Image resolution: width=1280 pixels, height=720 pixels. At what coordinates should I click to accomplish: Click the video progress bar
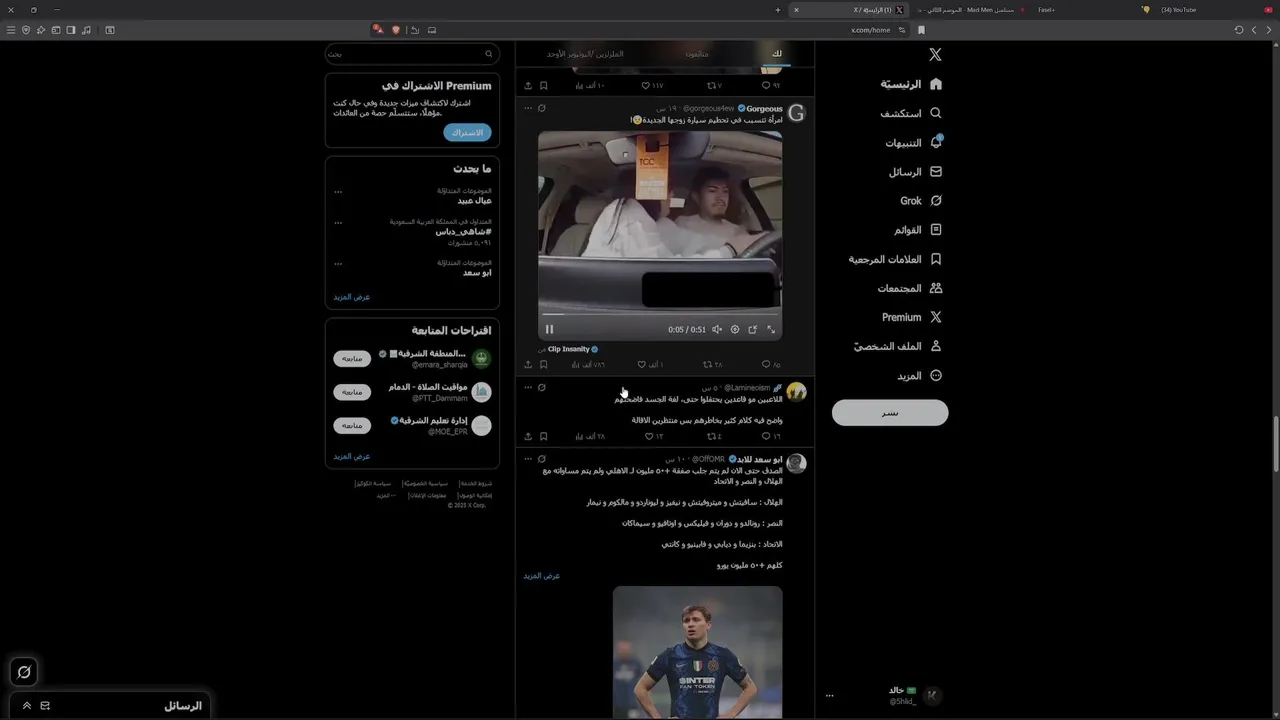[660, 314]
